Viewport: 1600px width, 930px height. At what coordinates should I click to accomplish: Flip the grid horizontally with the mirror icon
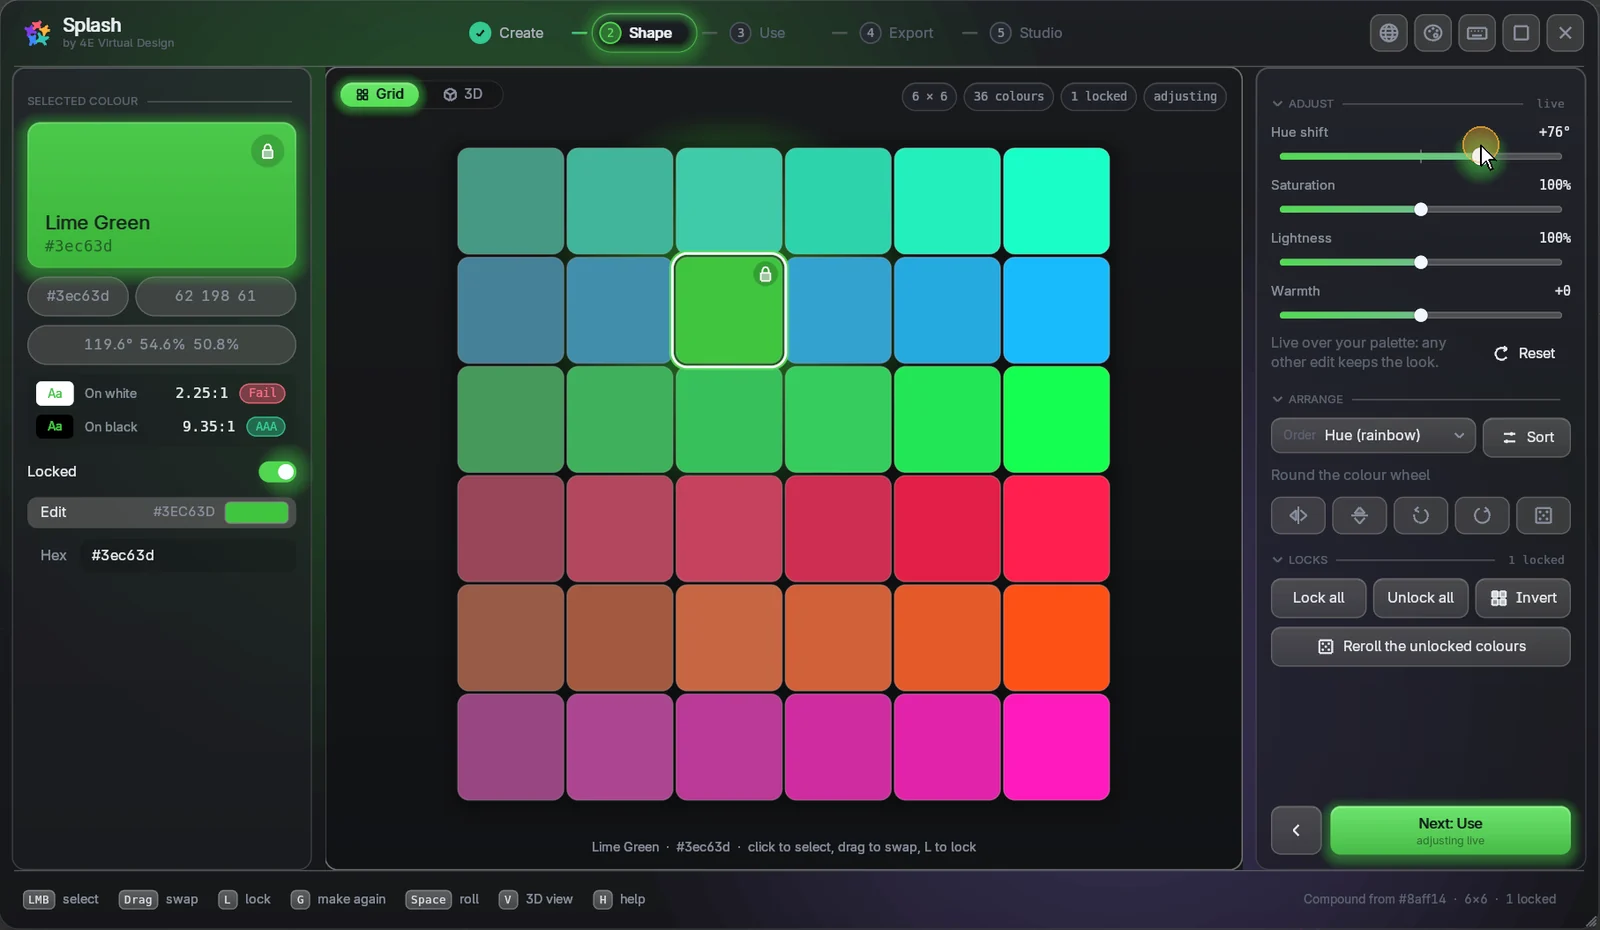tap(1298, 516)
